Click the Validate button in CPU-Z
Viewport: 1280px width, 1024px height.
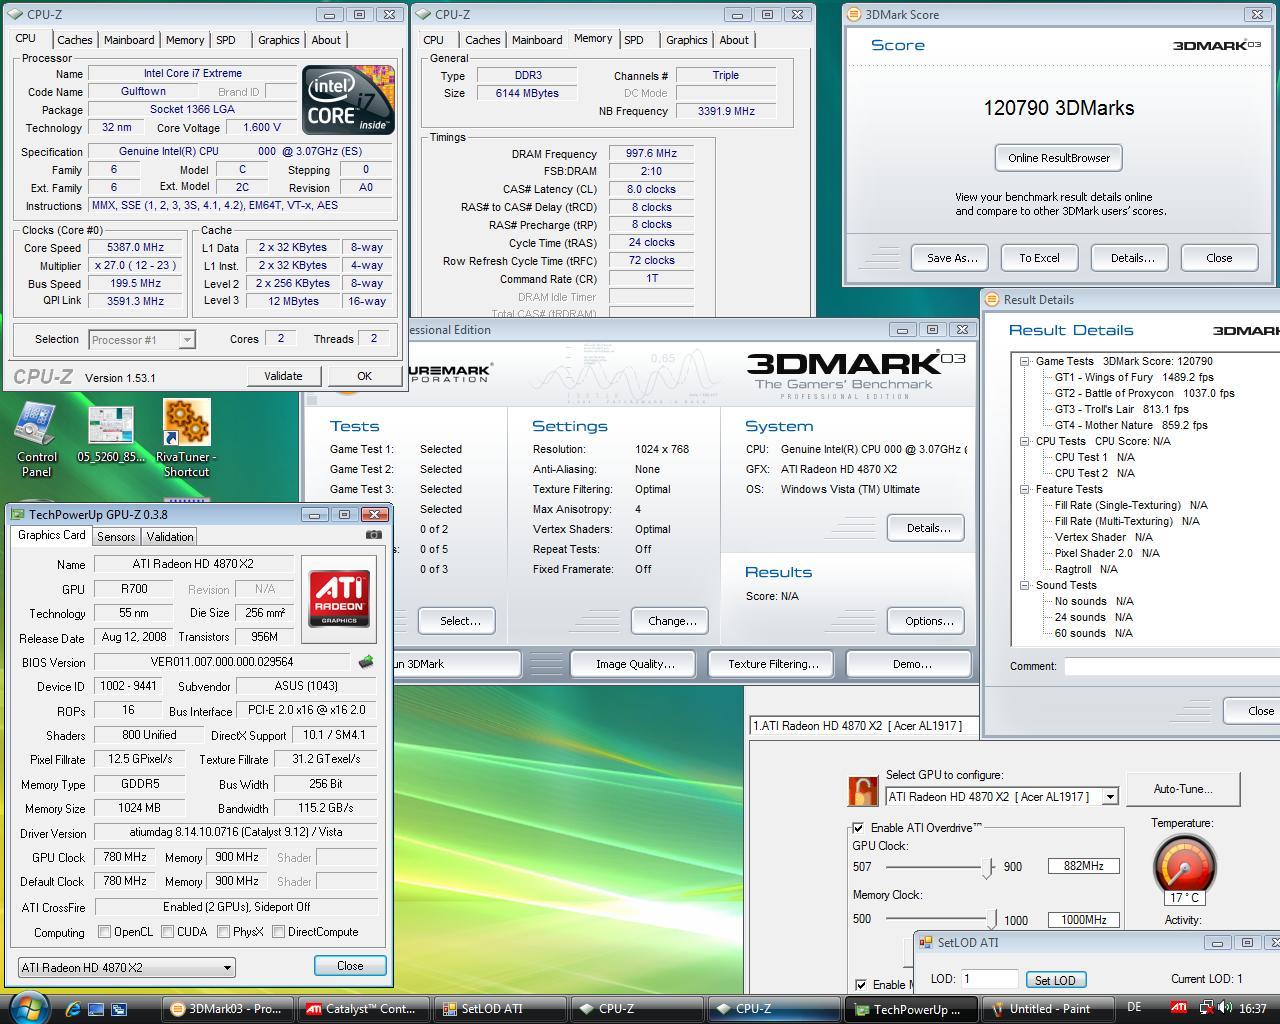coord(283,376)
